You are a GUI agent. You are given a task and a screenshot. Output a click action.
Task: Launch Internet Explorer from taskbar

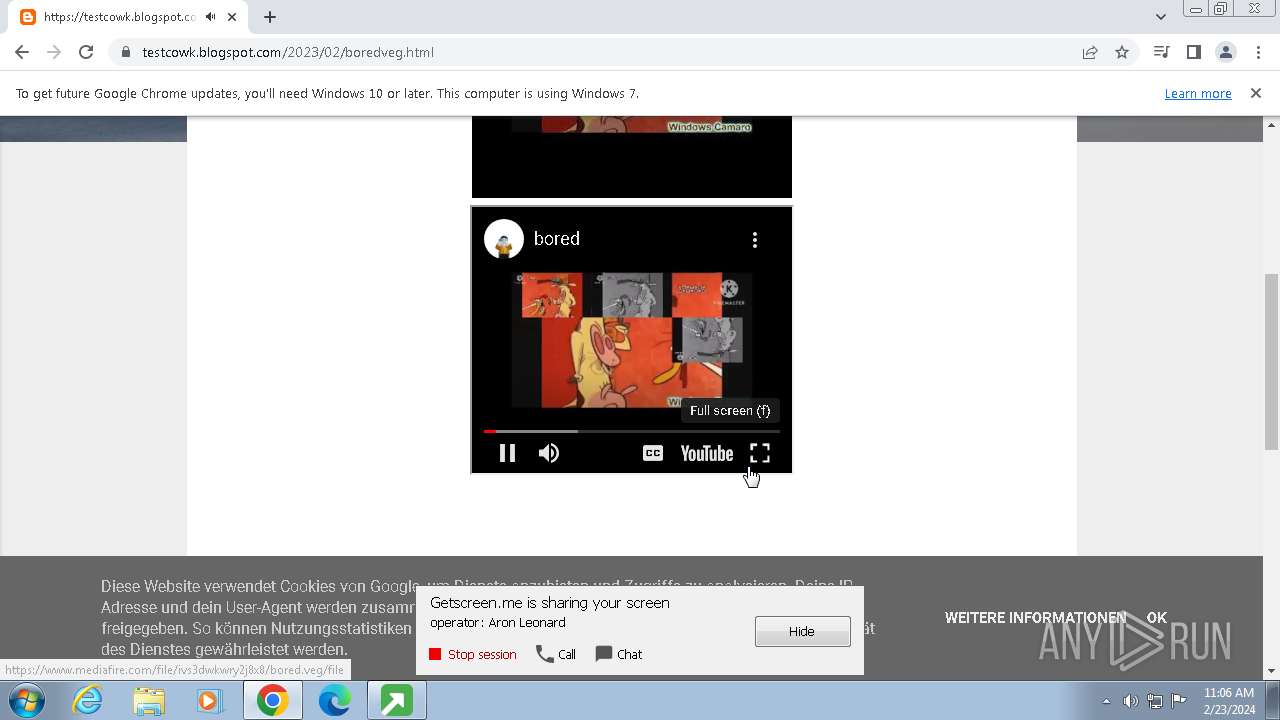(88, 701)
